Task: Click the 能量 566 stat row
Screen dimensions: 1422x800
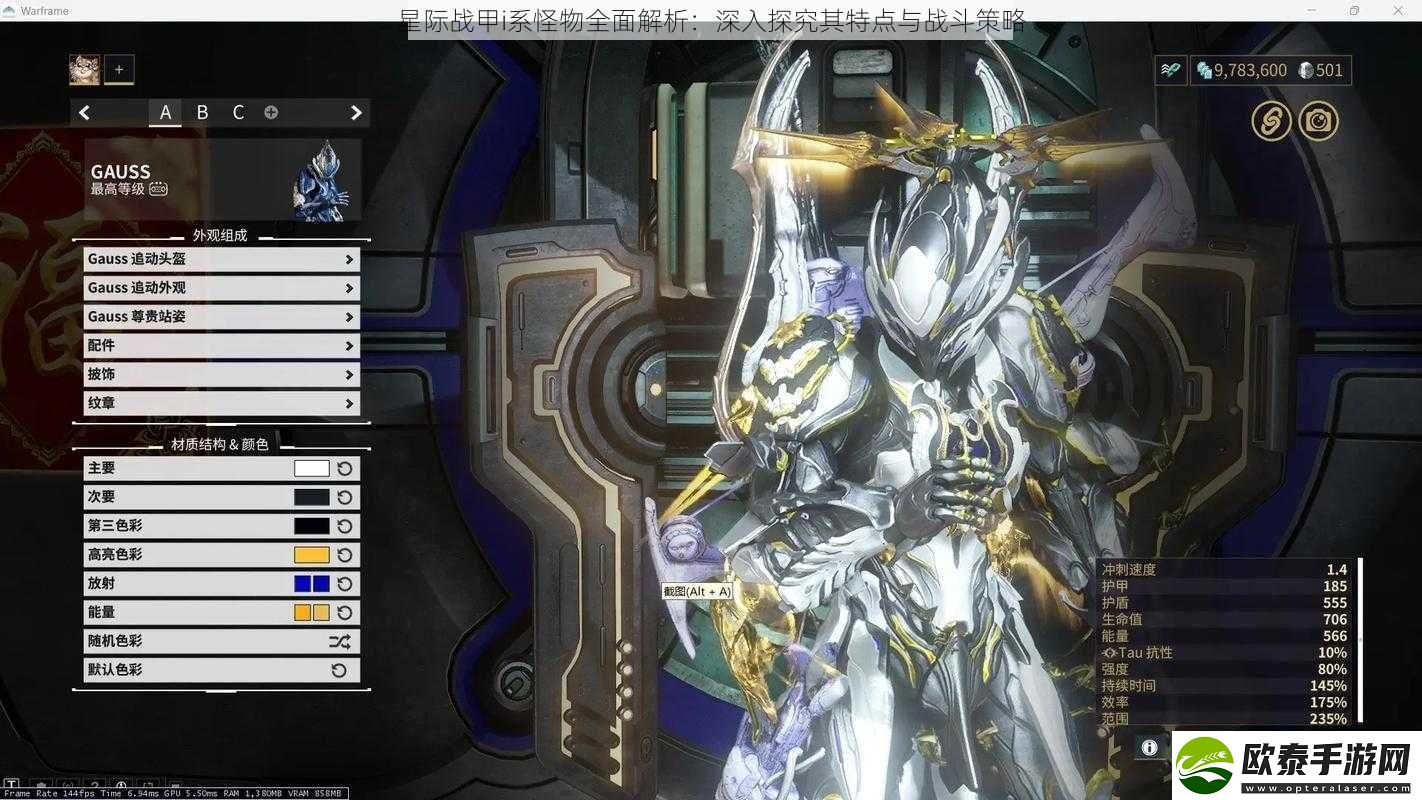Action: click(x=1224, y=636)
